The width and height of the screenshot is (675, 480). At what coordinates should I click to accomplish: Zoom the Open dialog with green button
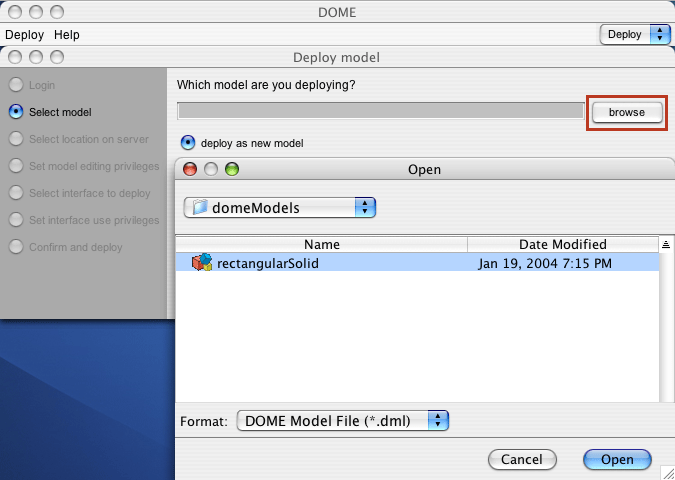(232, 169)
